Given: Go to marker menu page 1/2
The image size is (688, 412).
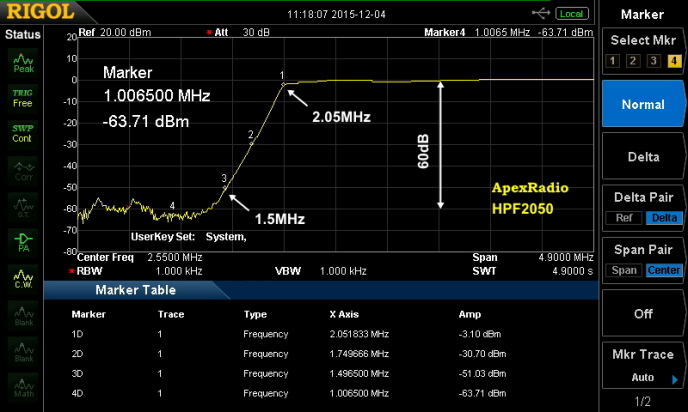Looking at the screenshot, I should click(x=643, y=401).
